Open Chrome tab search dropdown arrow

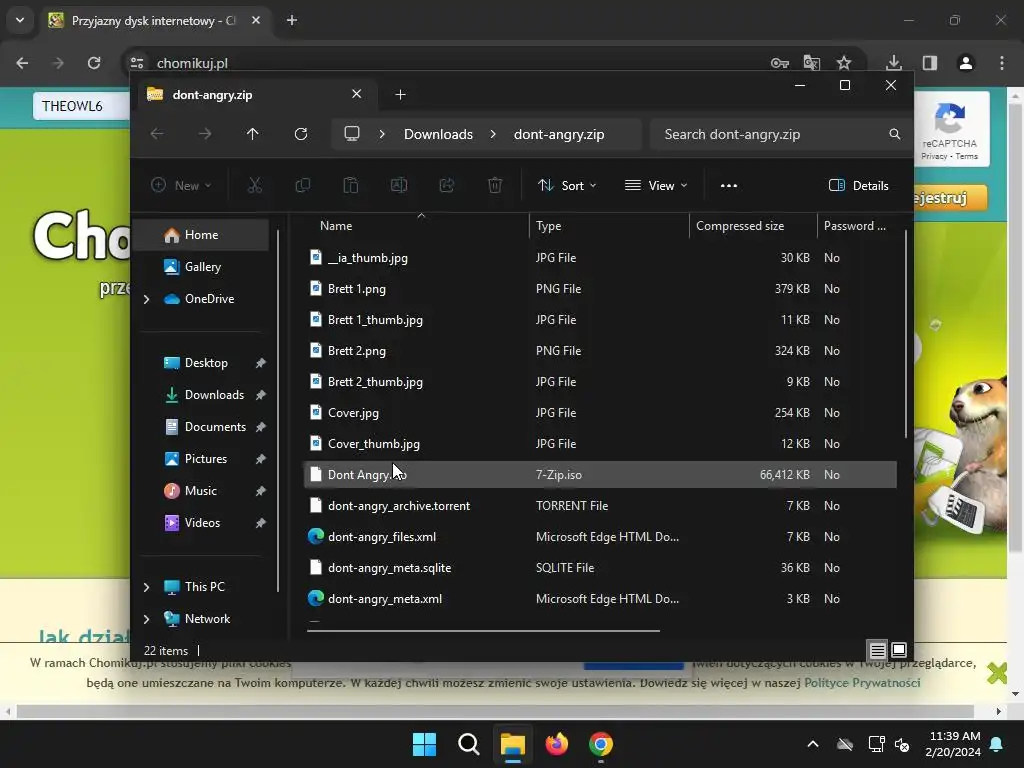(x=20, y=20)
